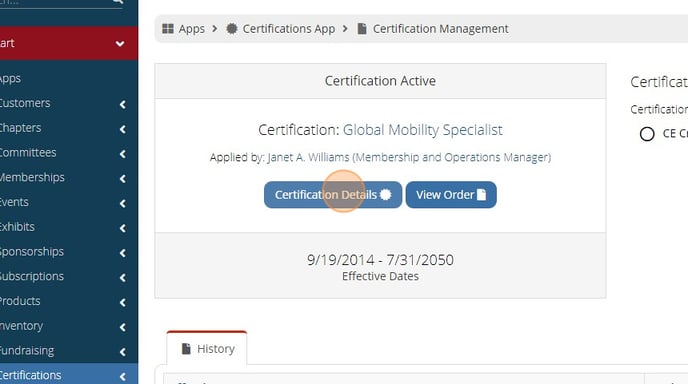This screenshot has height=384, width=688.
Task: Expand Inventory submenu chevron
Action: click(122, 327)
